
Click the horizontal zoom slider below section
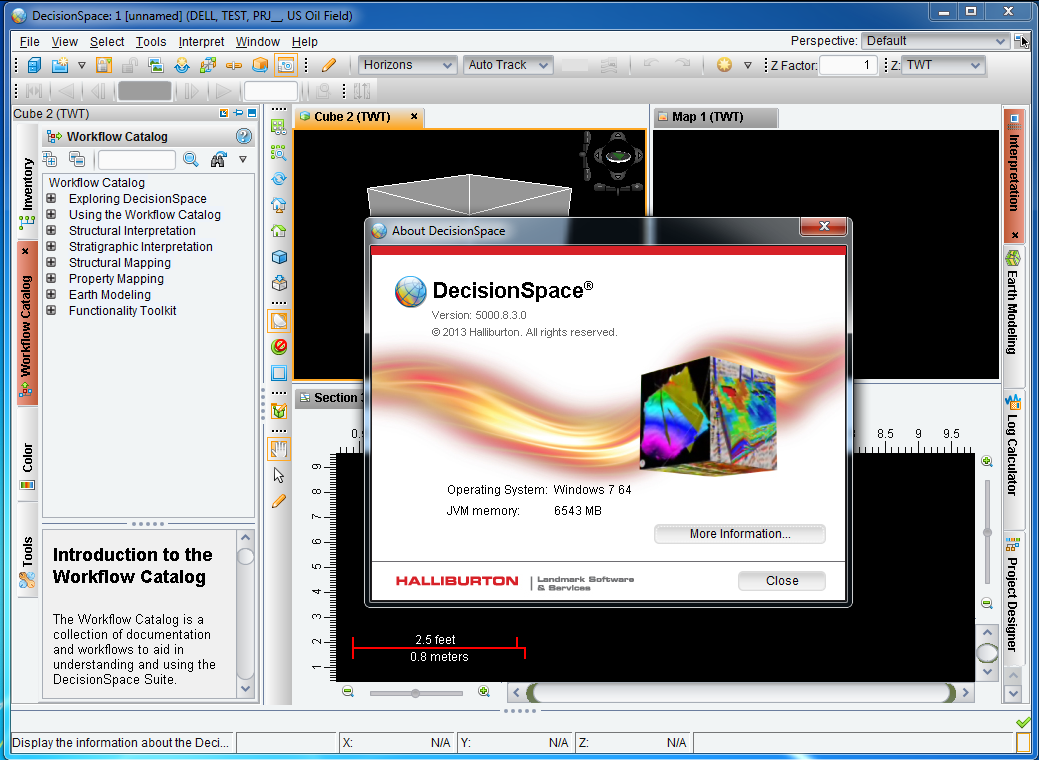415,693
